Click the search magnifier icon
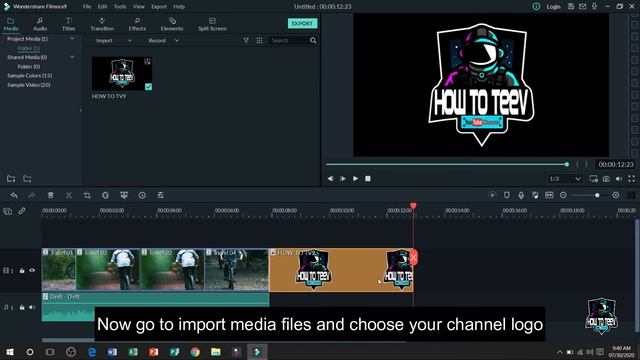 click(x=313, y=40)
